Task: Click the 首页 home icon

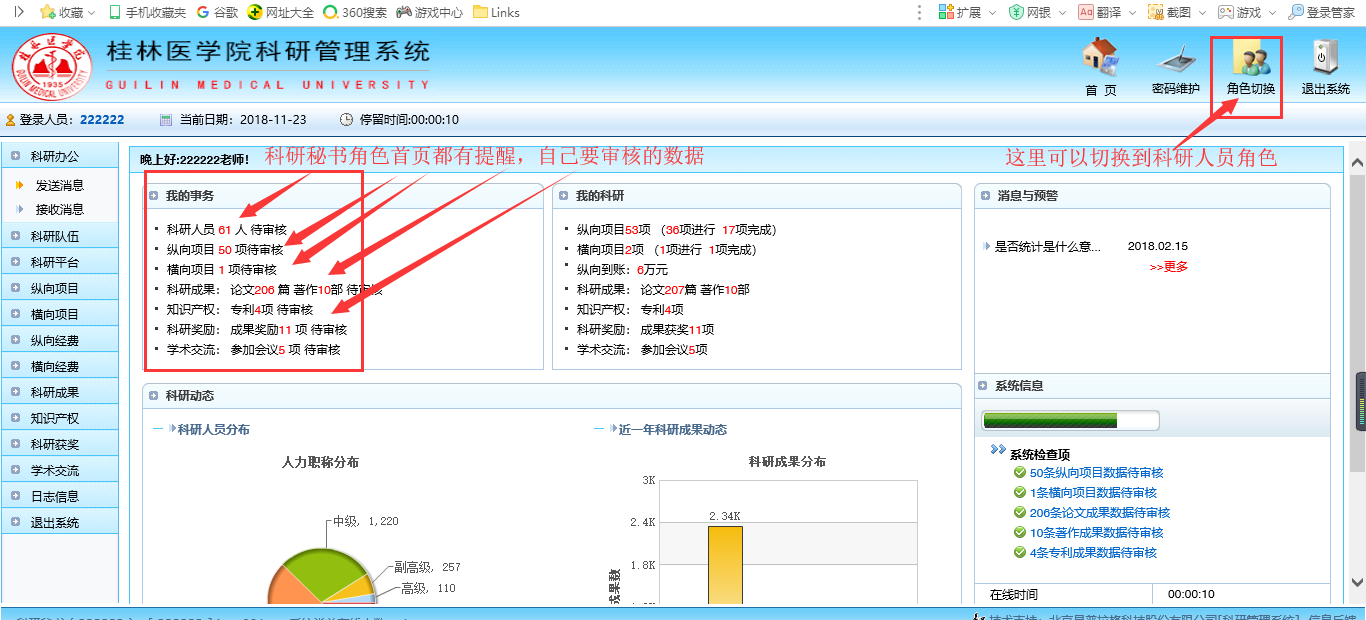Action: pyautogui.click(x=1100, y=58)
